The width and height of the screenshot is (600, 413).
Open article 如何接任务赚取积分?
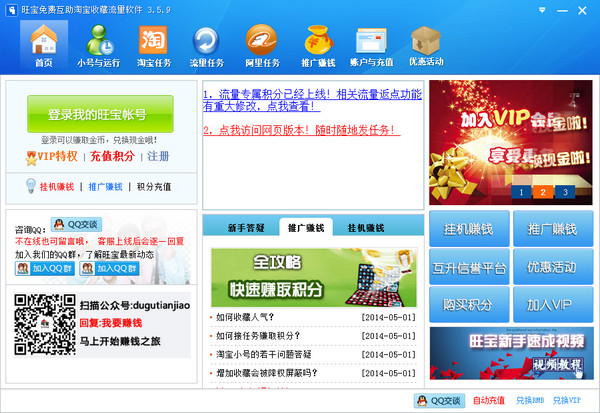(258, 336)
